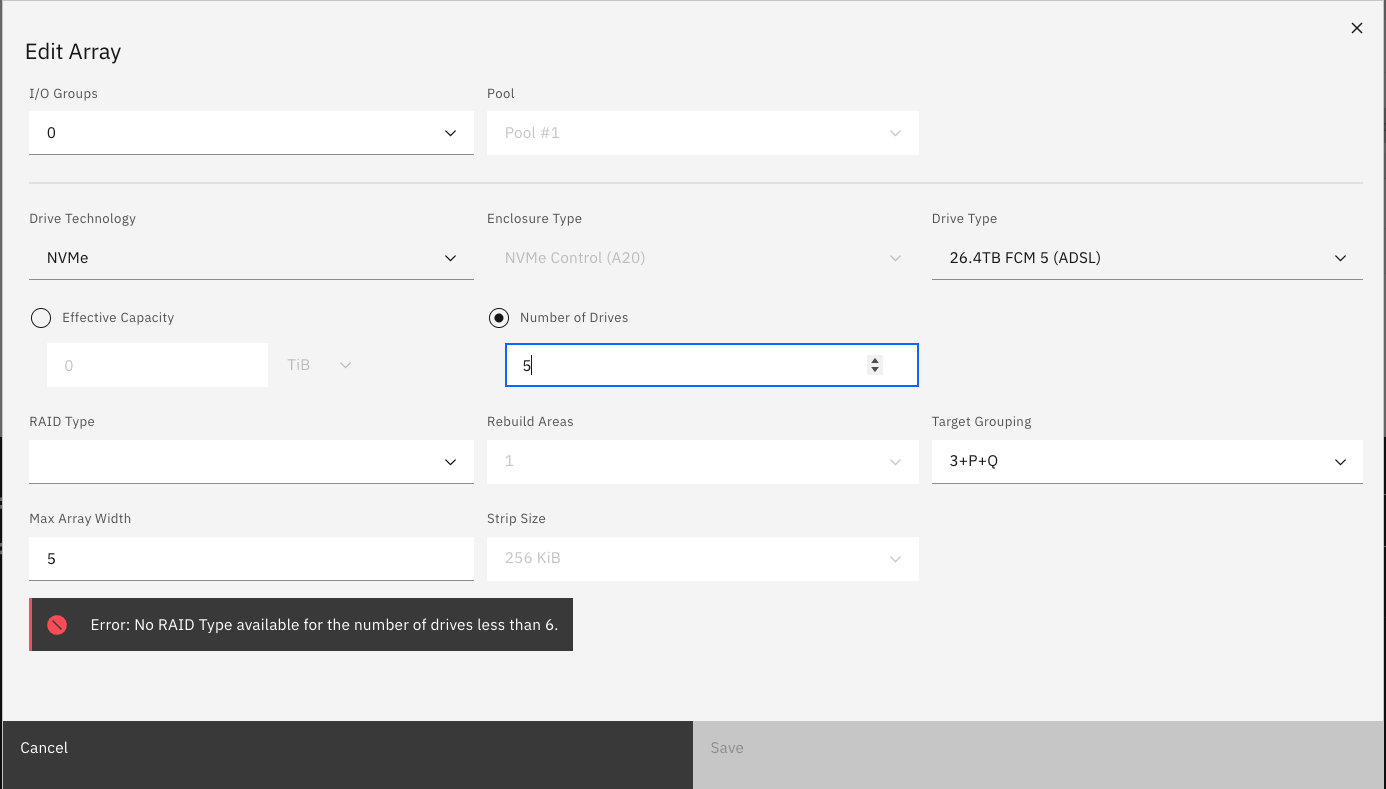Increase Number of Drives with up stepper arrow
This screenshot has height=789, width=1386.
875,360
